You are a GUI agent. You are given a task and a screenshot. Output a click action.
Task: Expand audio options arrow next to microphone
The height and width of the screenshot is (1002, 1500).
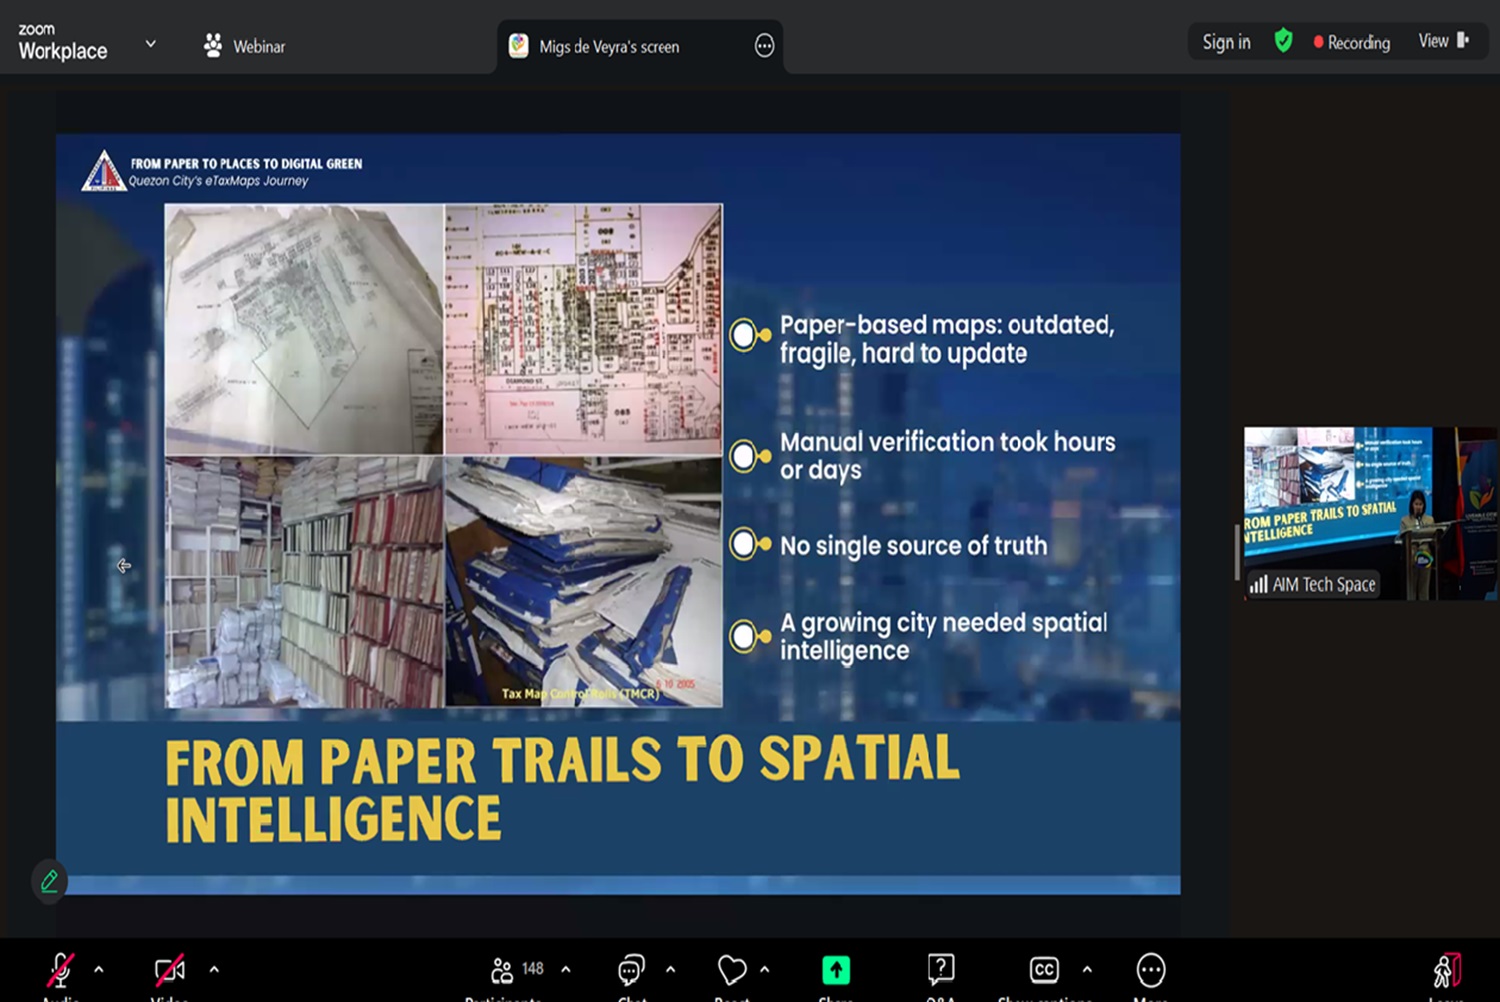pyautogui.click(x=99, y=969)
